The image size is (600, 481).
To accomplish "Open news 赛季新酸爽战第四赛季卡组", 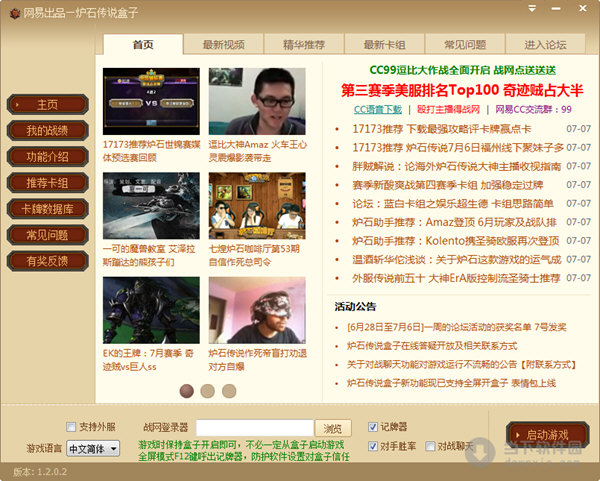I will (x=448, y=185).
